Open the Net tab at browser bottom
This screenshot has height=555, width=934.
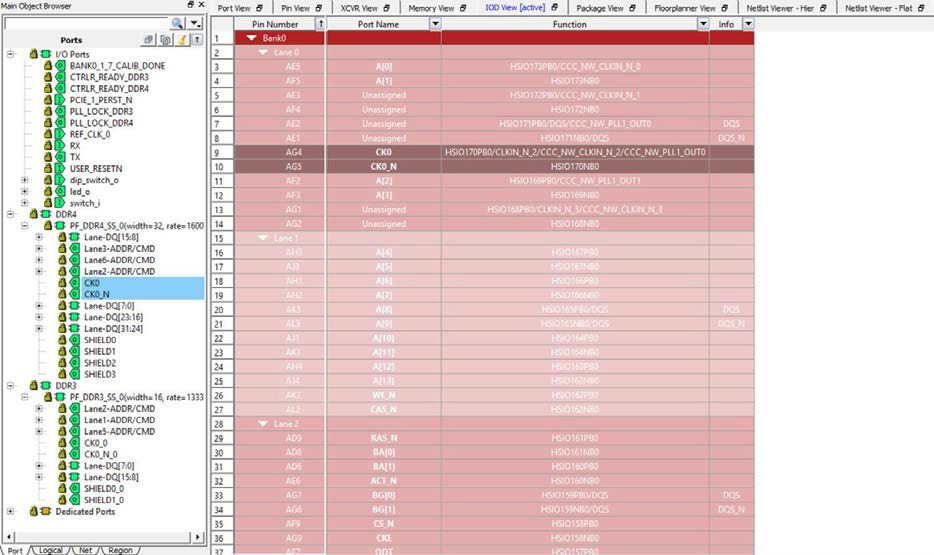tap(86, 550)
